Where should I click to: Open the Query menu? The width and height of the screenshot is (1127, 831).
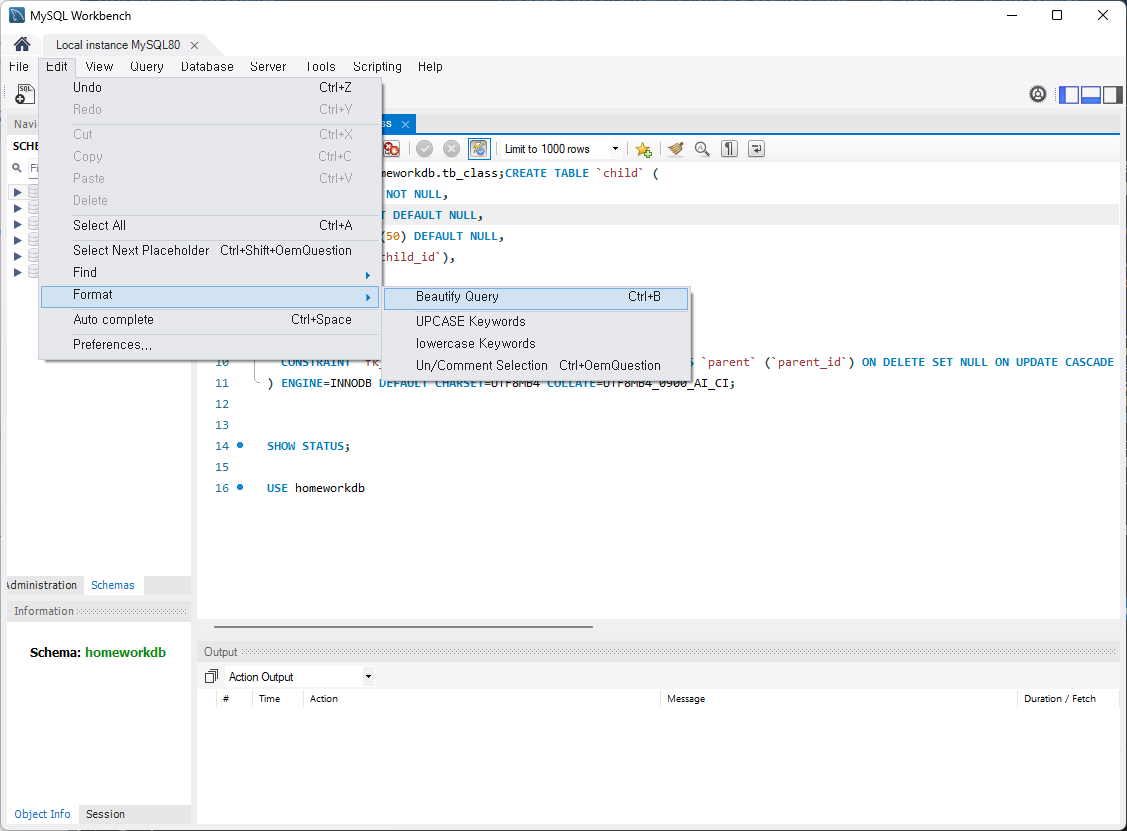(147, 67)
